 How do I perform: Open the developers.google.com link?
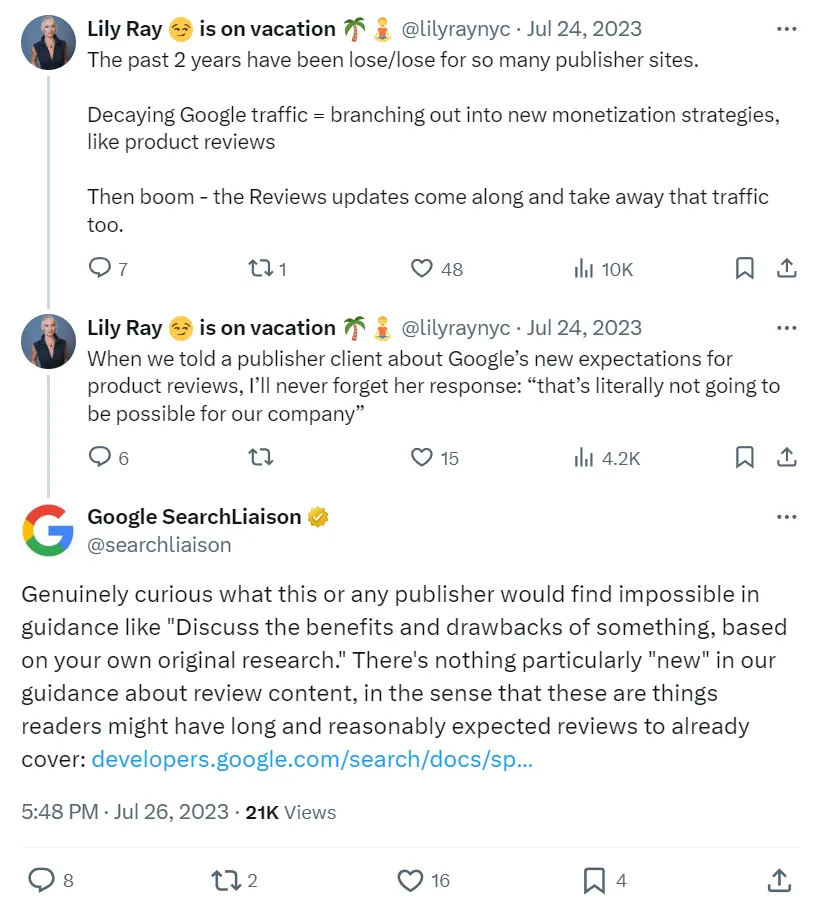tap(311, 759)
